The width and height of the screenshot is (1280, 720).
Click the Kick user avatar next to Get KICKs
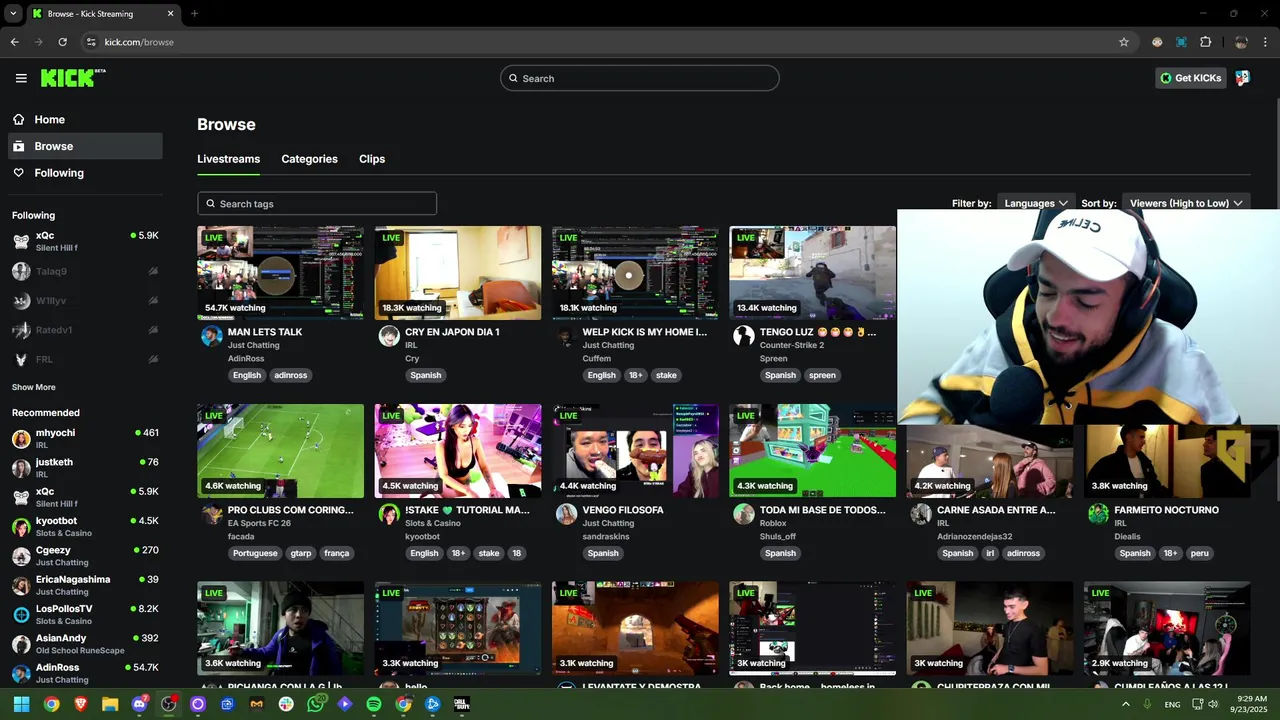pyautogui.click(x=1242, y=78)
